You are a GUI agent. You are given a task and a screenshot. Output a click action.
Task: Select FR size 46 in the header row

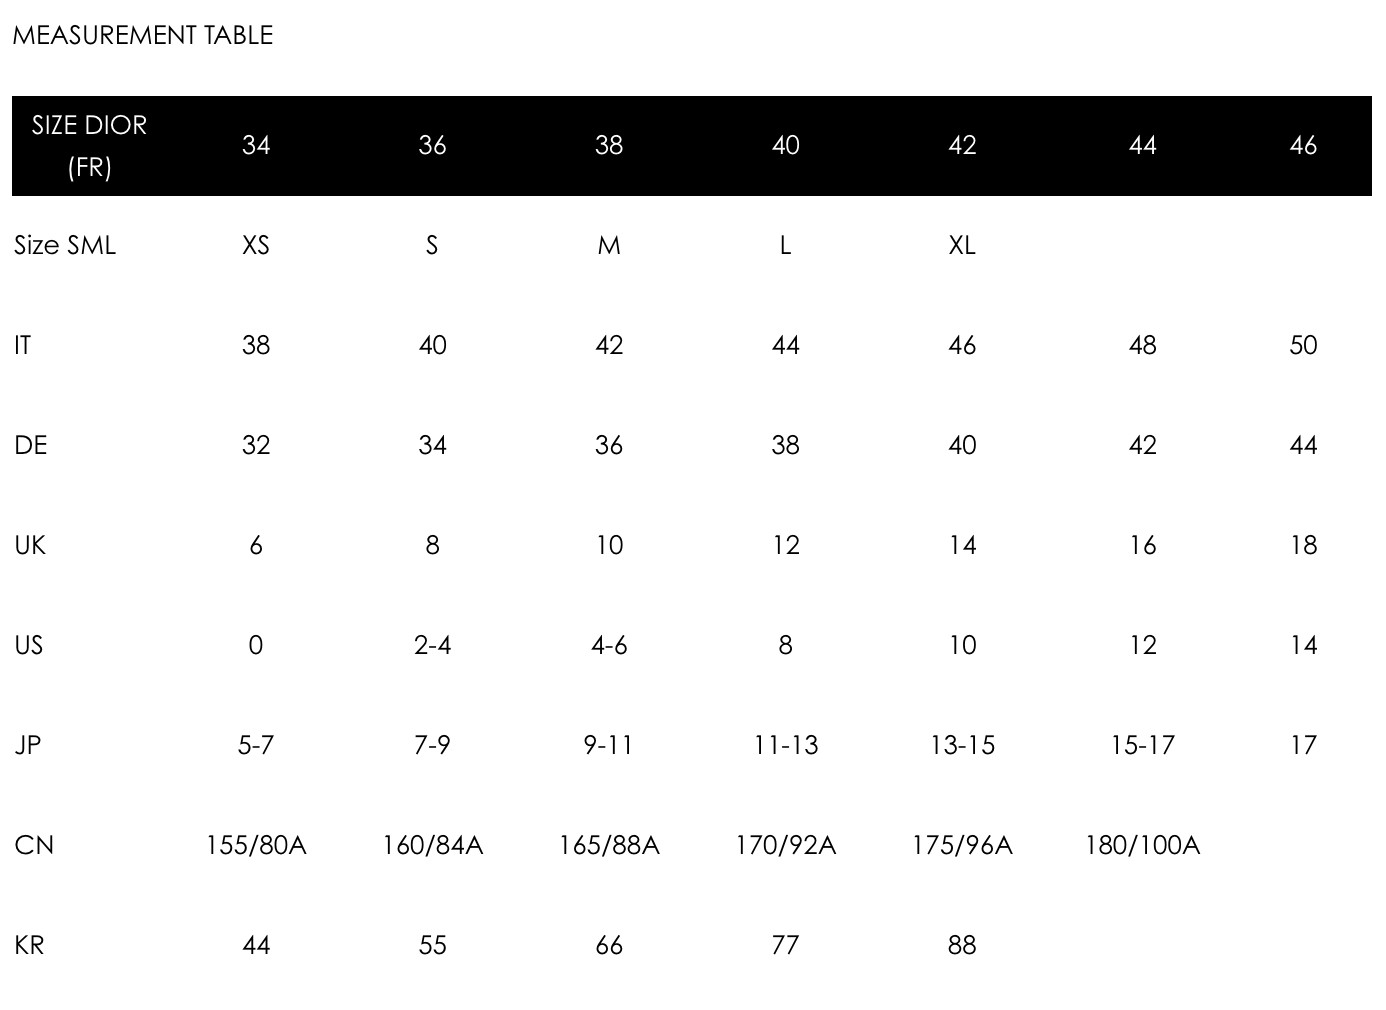click(1303, 146)
